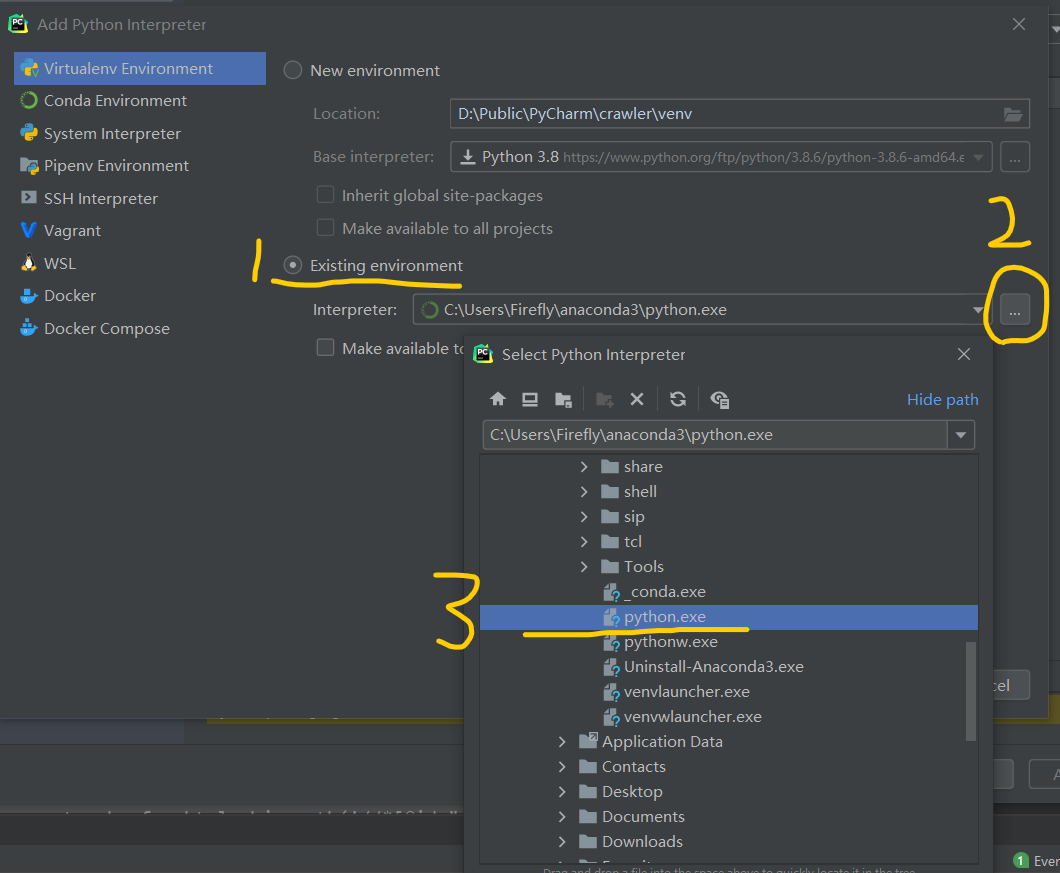Expand the shell folder
The width and height of the screenshot is (1060, 873).
[x=584, y=492]
